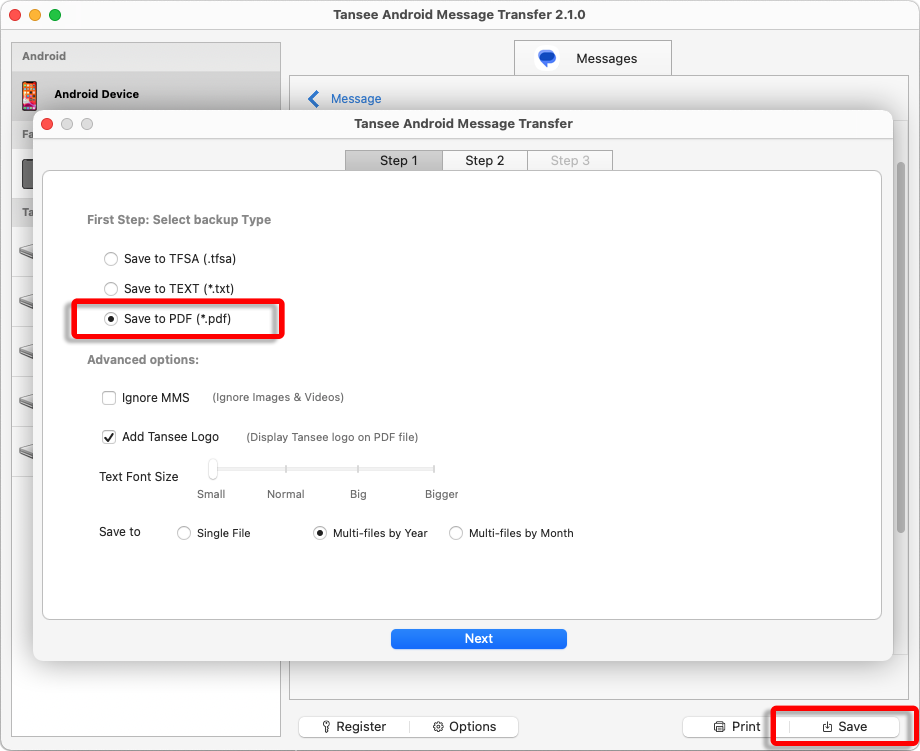Select Multi-files by Month option
The height and width of the screenshot is (751, 920).
coord(456,533)
